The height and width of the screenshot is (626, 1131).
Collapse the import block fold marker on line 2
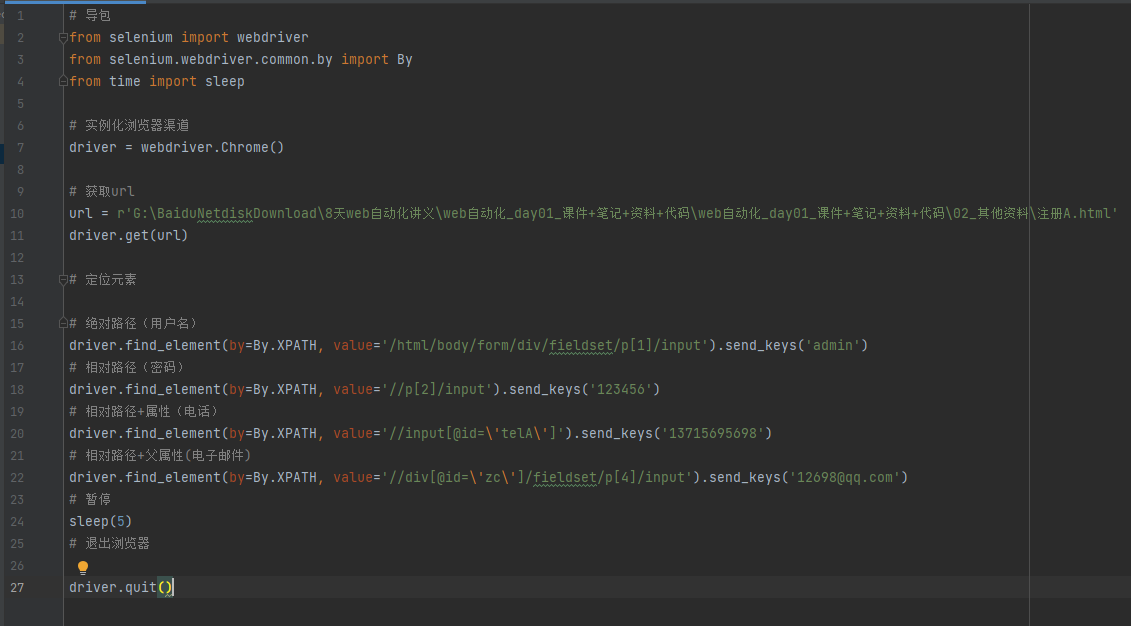(x=63, y=38)
